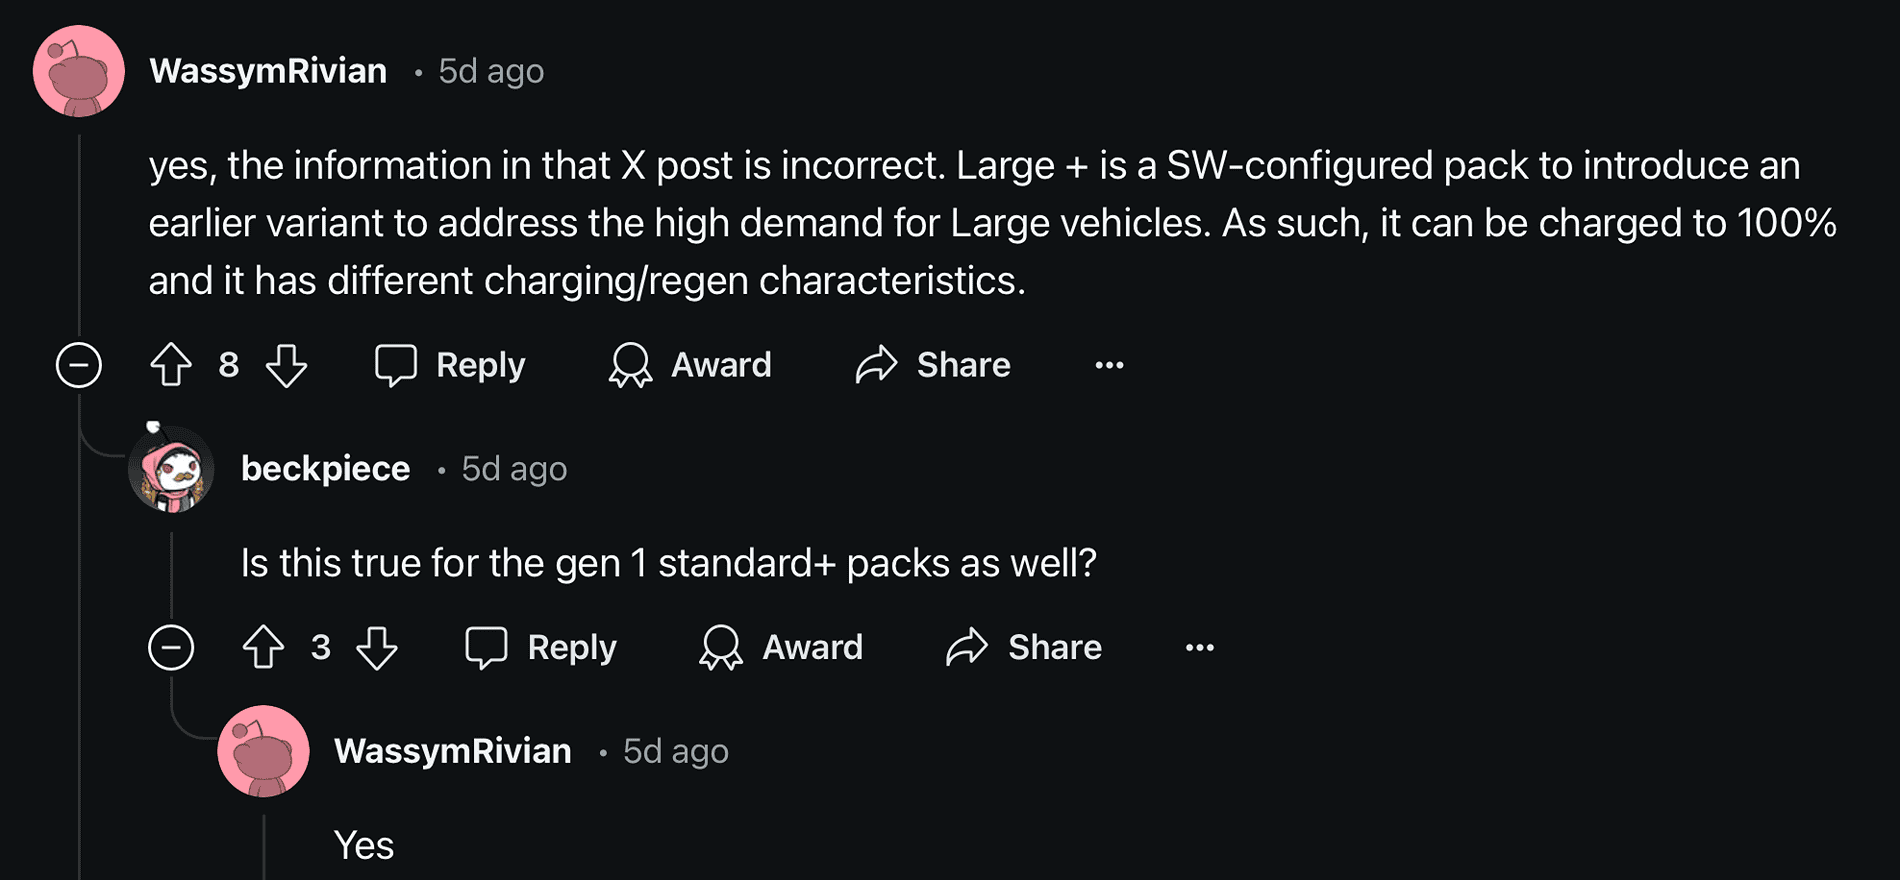Upvote beckpiece's comment
The image size is (1900, 880).
pos(263,647)
